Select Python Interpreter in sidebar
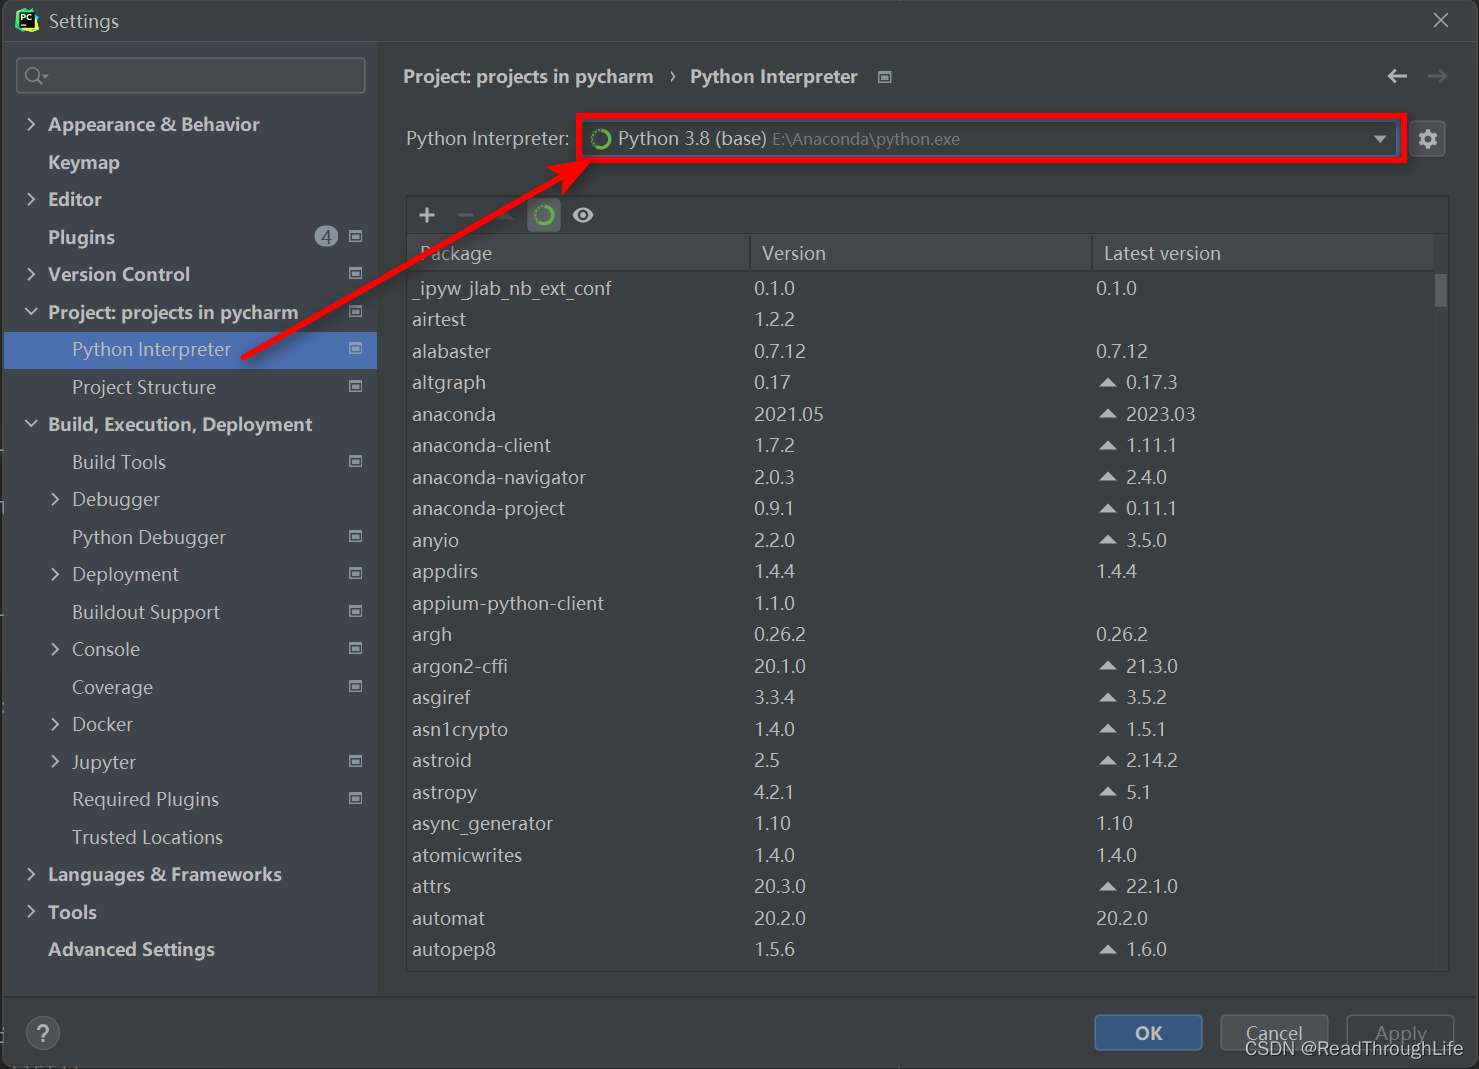This screenshot has height=1069, width=1479. (x=190, y=350)
